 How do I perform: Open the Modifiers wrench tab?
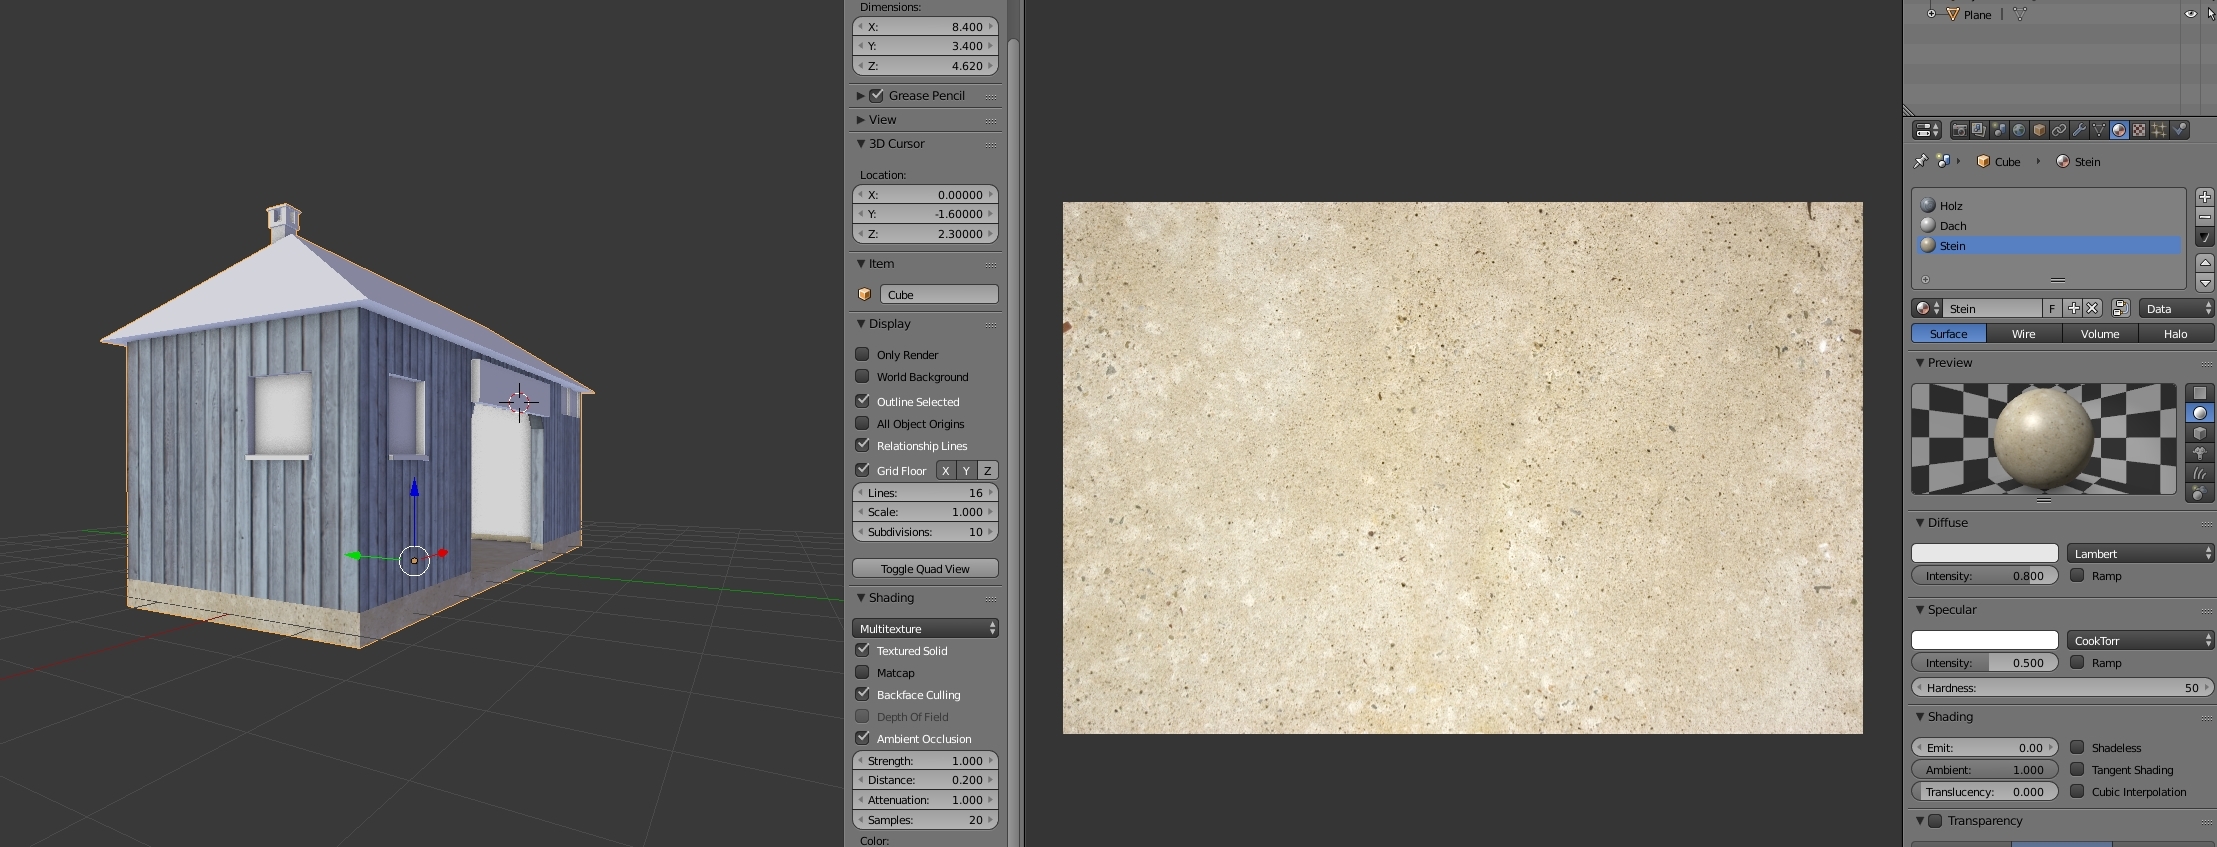[x=2079, y=130]
